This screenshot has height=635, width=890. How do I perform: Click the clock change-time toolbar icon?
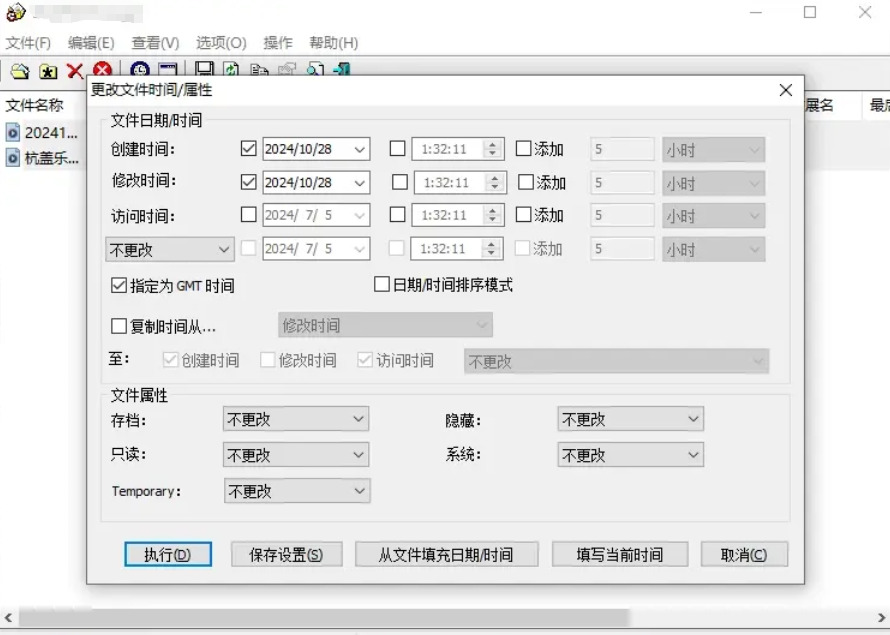(x=140, y=71)
